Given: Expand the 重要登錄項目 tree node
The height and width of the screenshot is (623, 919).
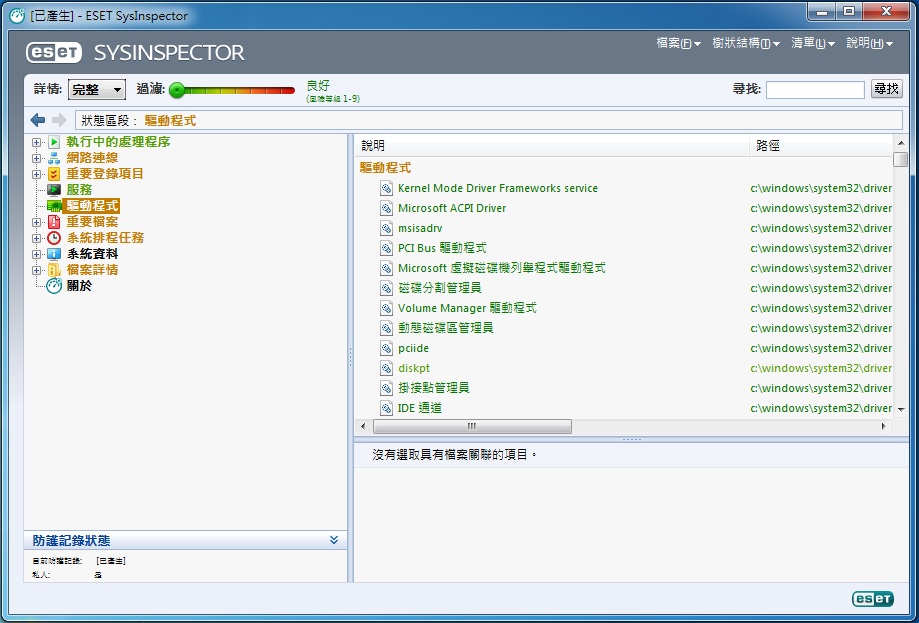Looking at the screenshot, I should (36, 174).
